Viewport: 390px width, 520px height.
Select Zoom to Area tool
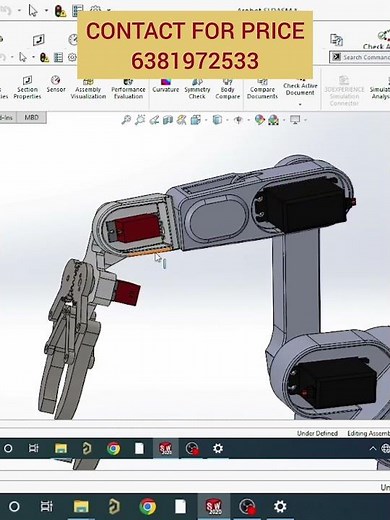click(140, 120)
